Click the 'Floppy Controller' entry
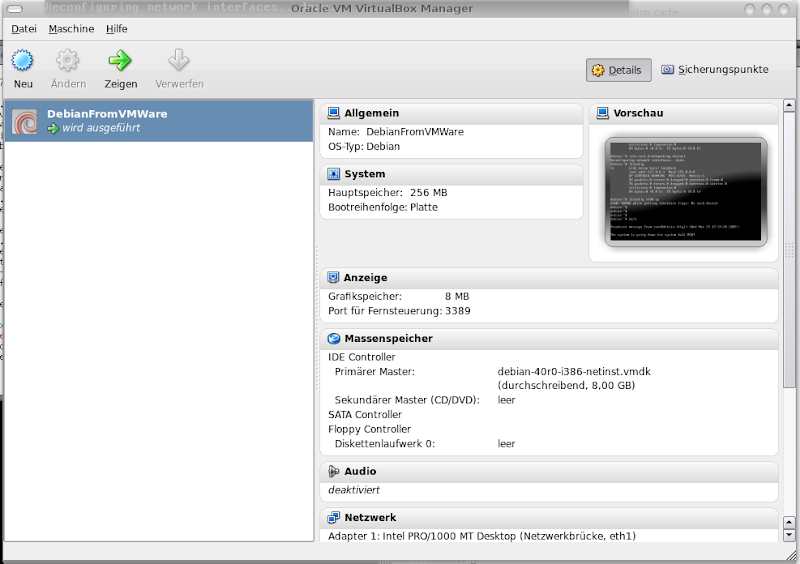 pos(369,429)
